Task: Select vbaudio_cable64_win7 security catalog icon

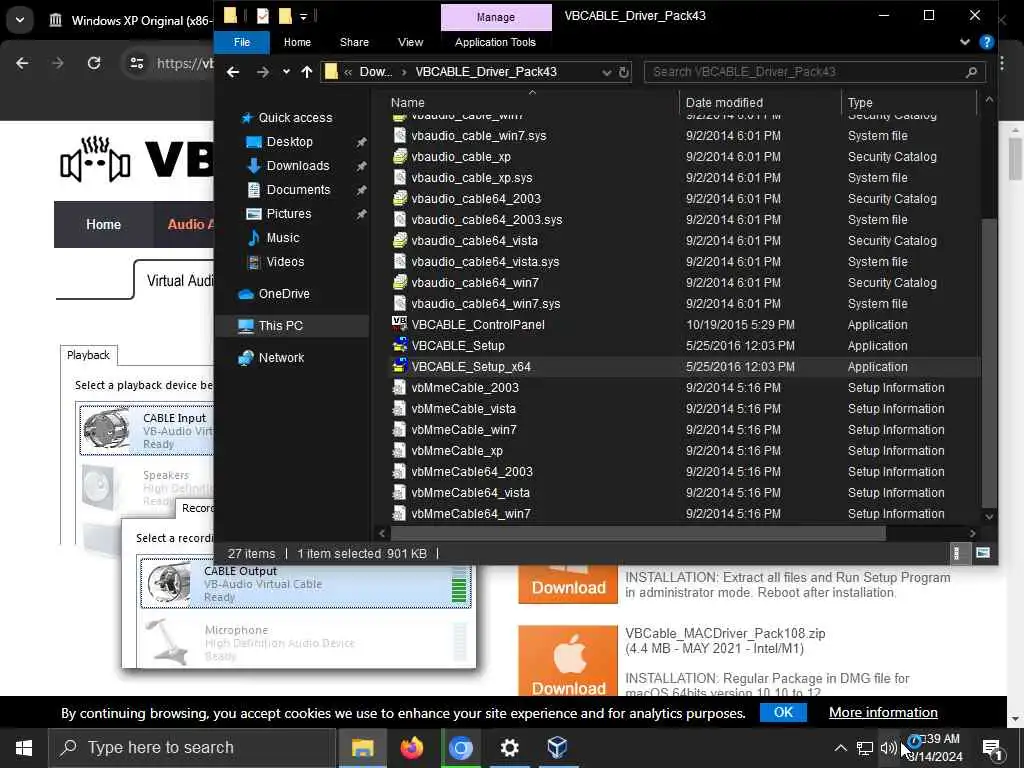Action: coord(399,282)
